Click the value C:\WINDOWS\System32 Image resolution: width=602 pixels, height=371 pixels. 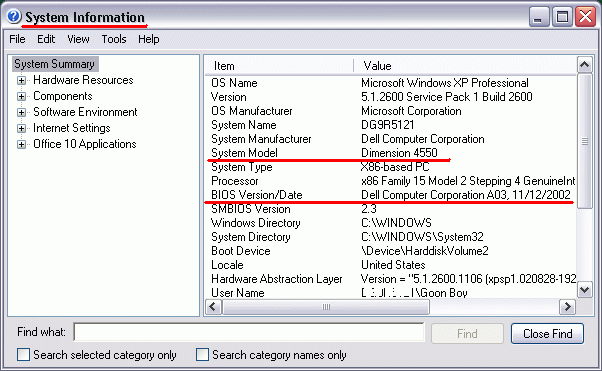tap(422, 237)
